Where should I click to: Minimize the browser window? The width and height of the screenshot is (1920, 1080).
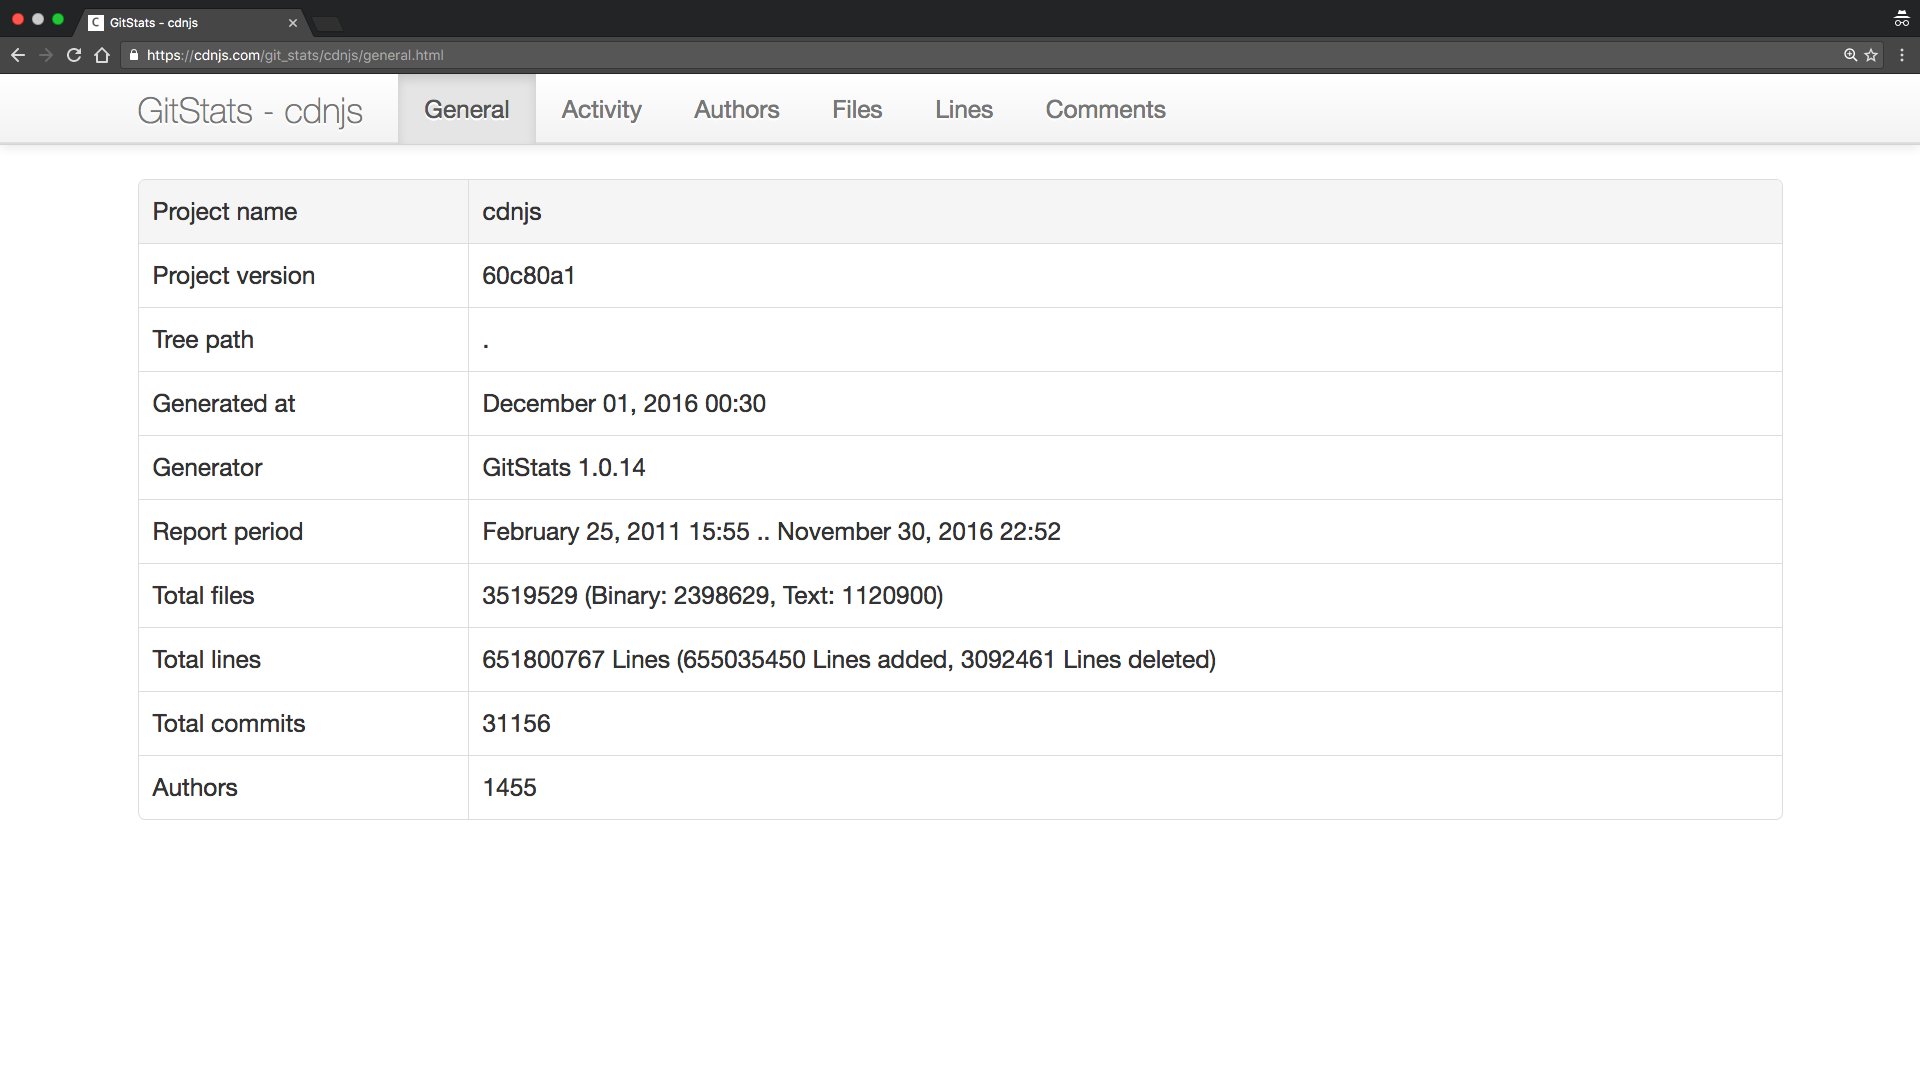click(38, 19)
